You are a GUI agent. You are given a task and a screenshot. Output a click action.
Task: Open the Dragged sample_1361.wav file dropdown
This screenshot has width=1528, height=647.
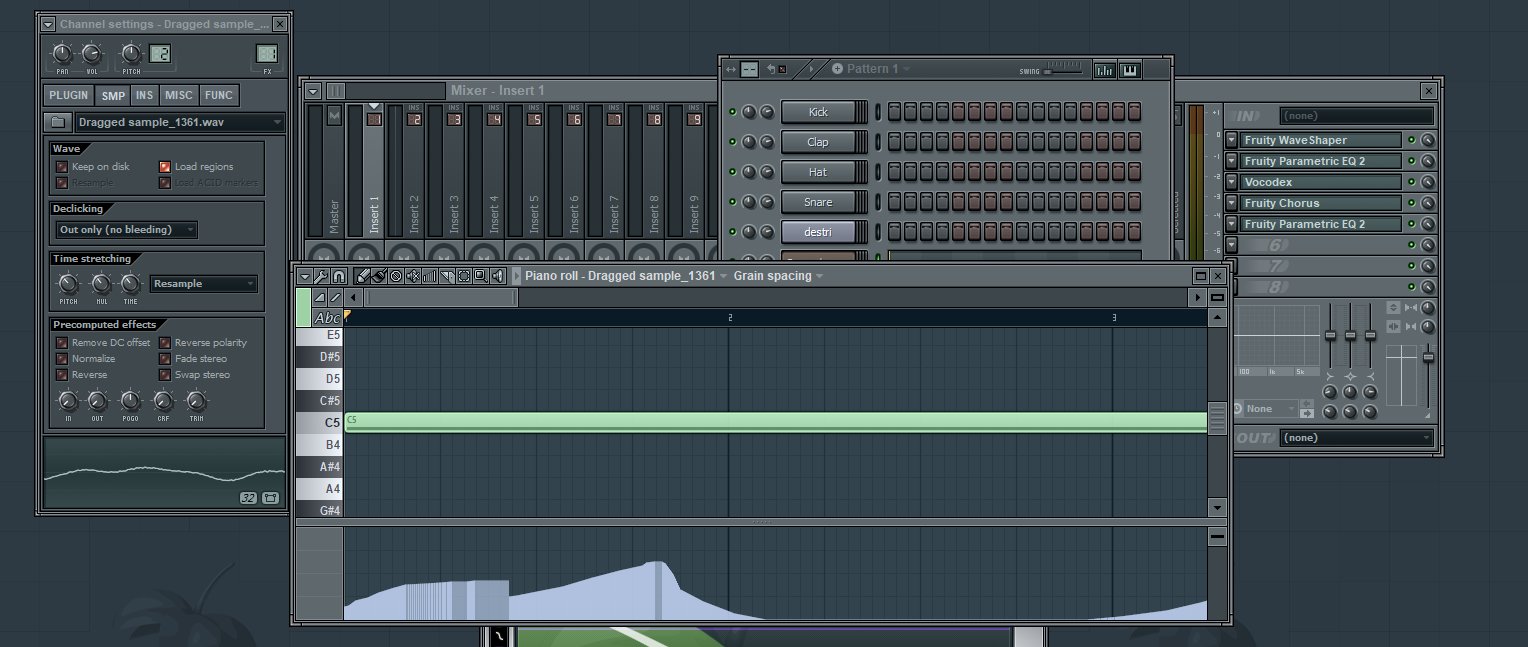(180, 123)
